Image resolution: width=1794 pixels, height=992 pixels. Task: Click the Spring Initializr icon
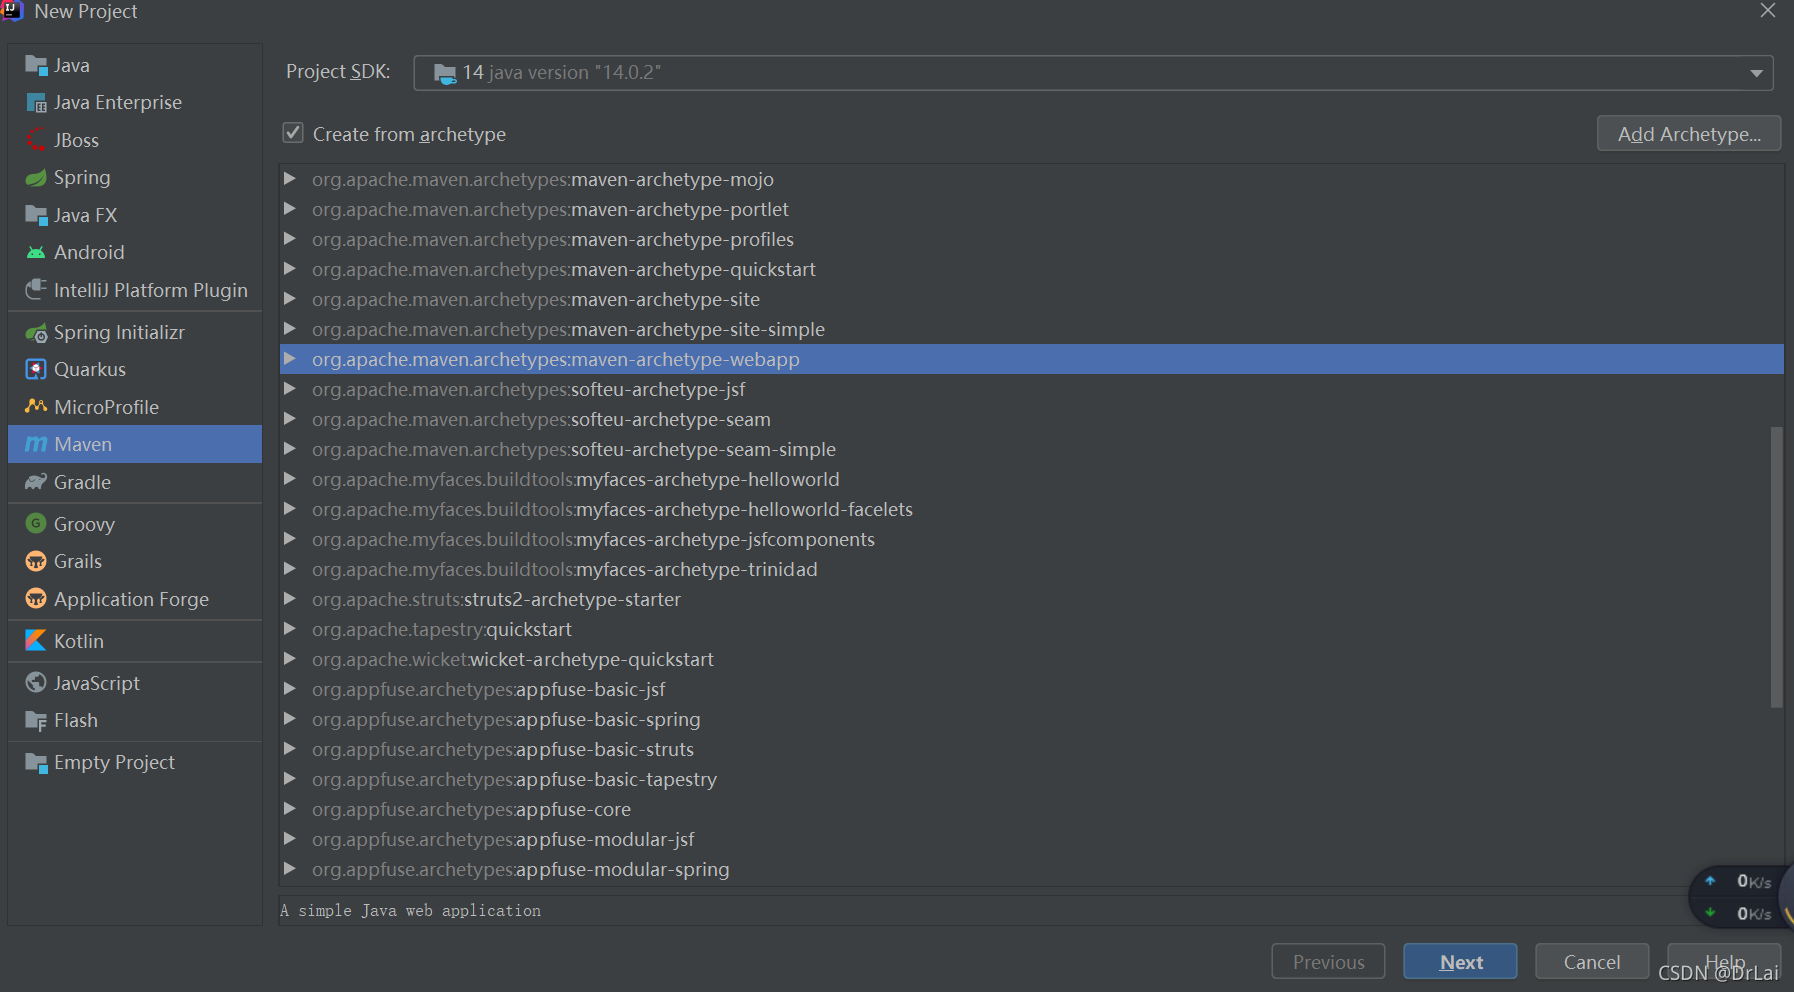[36, 333]
